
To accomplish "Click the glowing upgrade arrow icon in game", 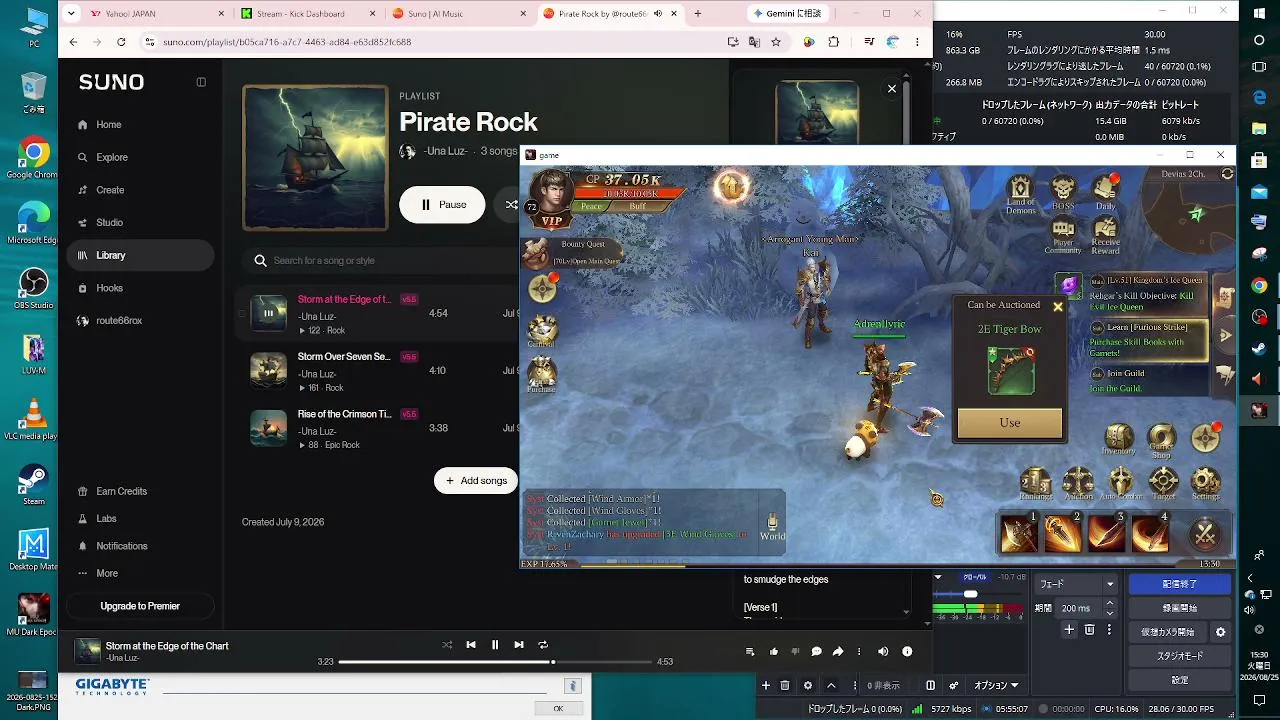I will point(732,186).
